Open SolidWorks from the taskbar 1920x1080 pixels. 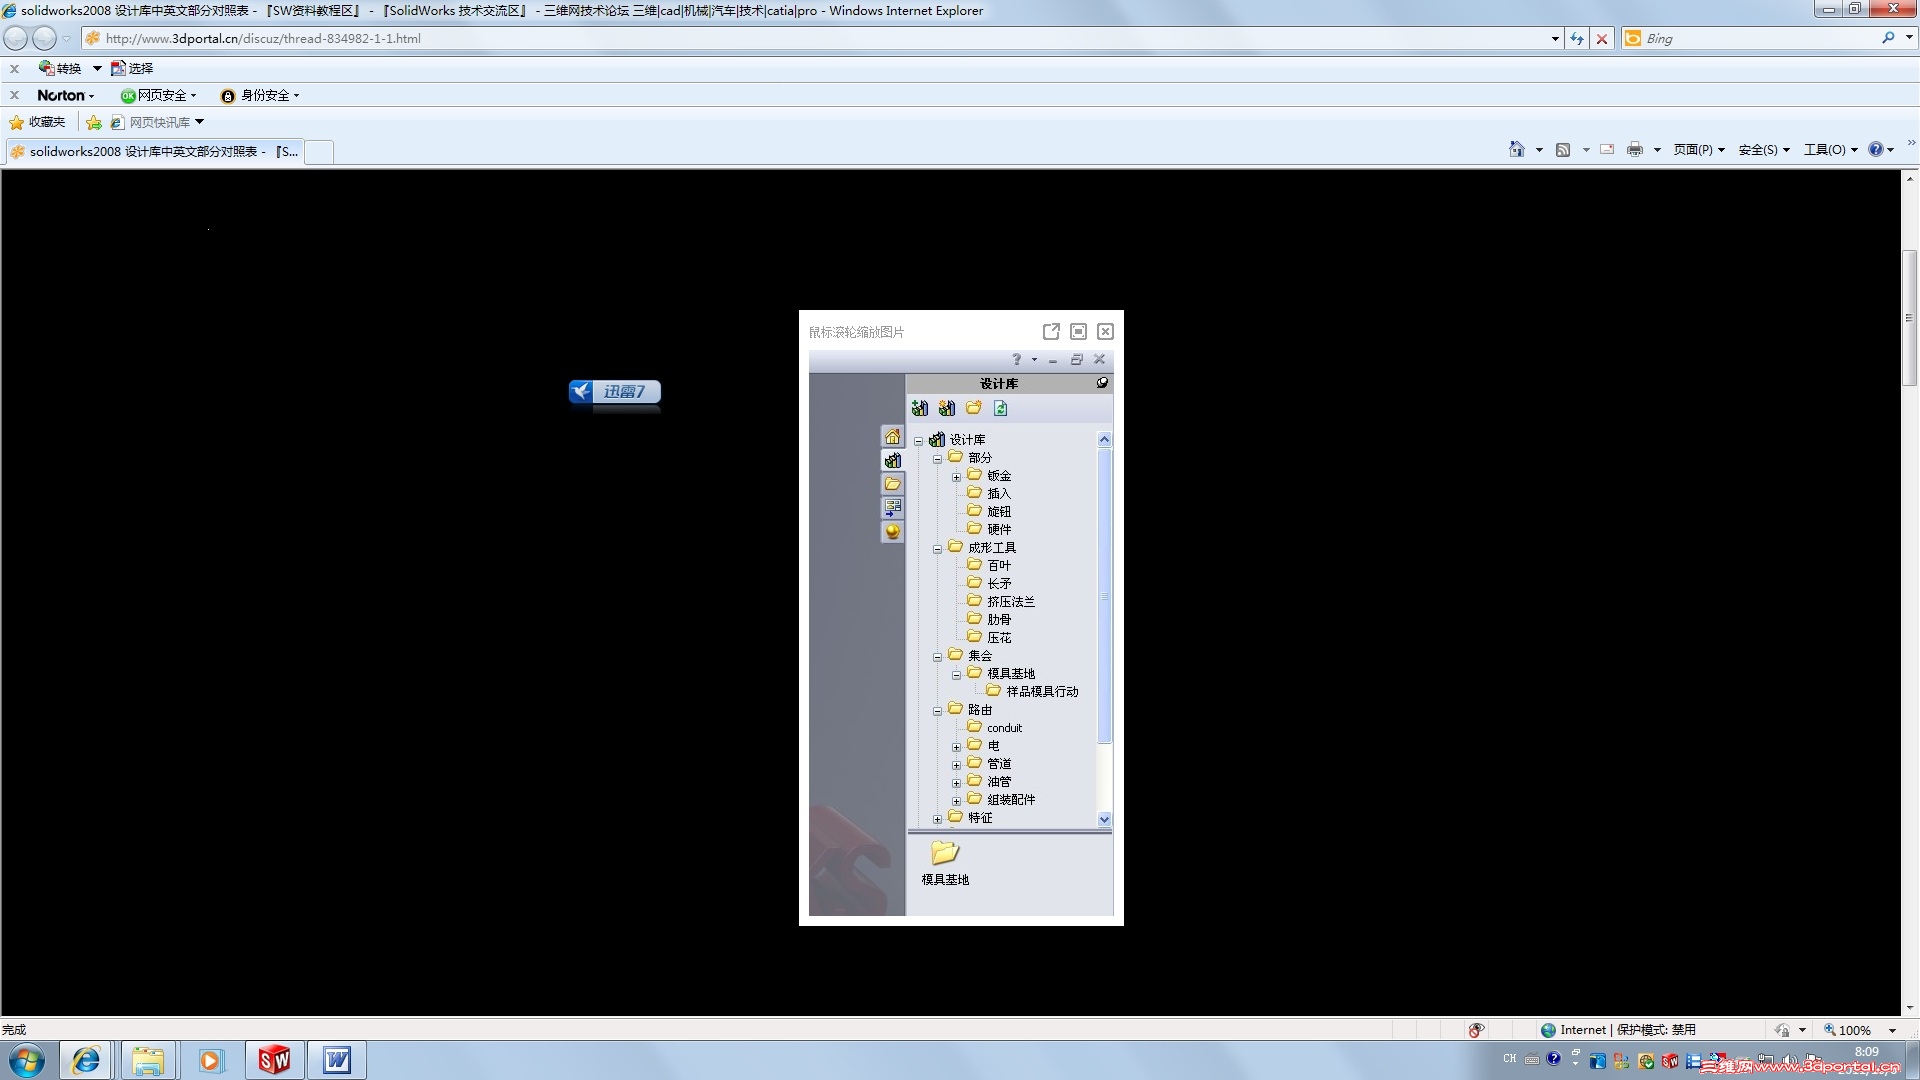(274, 1060)
